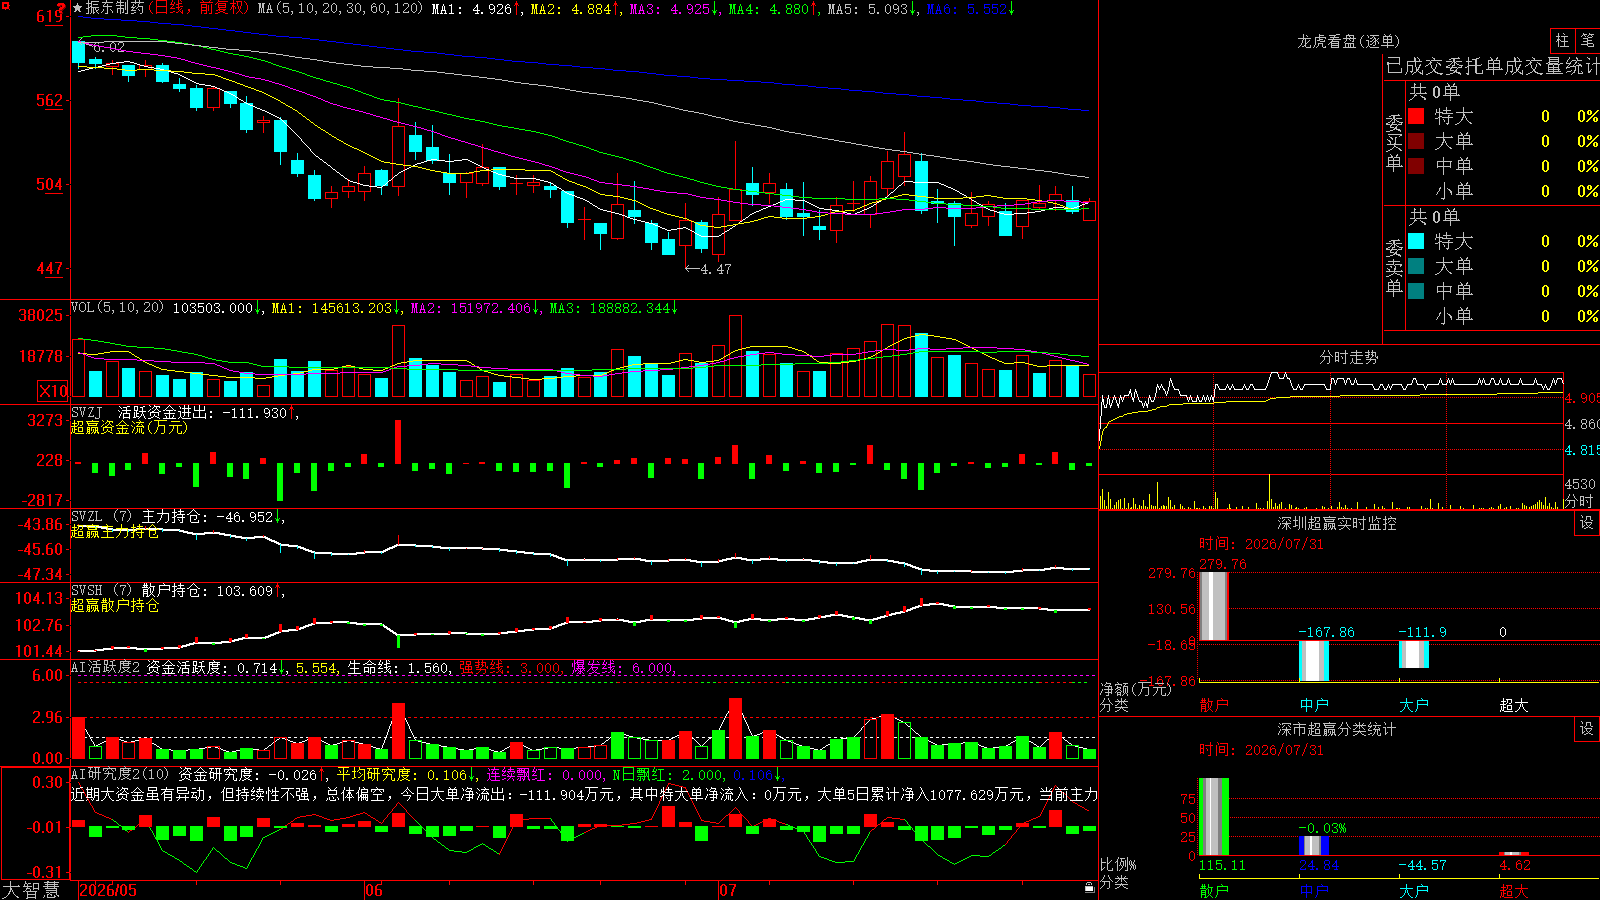Click the 生命线: 1.560 label

pos(398,667)
